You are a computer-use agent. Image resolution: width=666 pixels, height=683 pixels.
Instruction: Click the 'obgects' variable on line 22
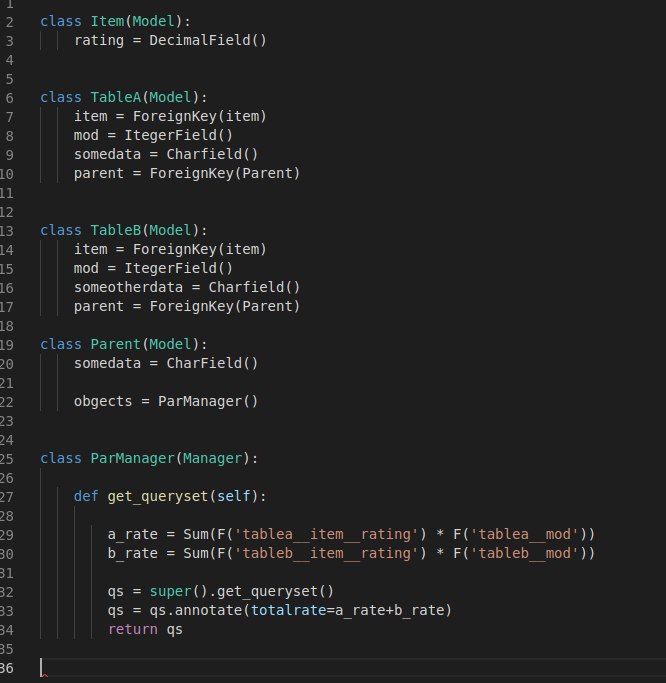103,401
